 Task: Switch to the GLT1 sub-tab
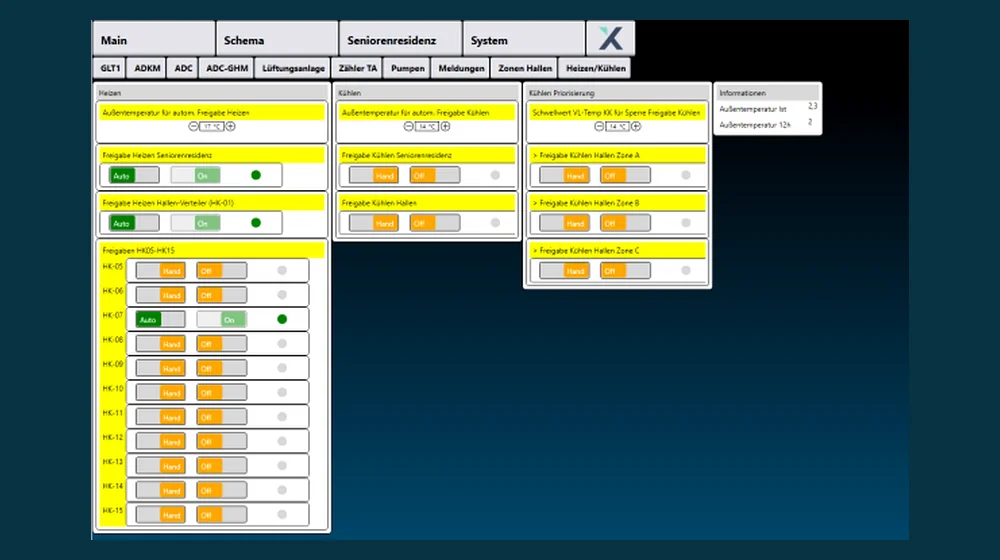click(110, 68)
